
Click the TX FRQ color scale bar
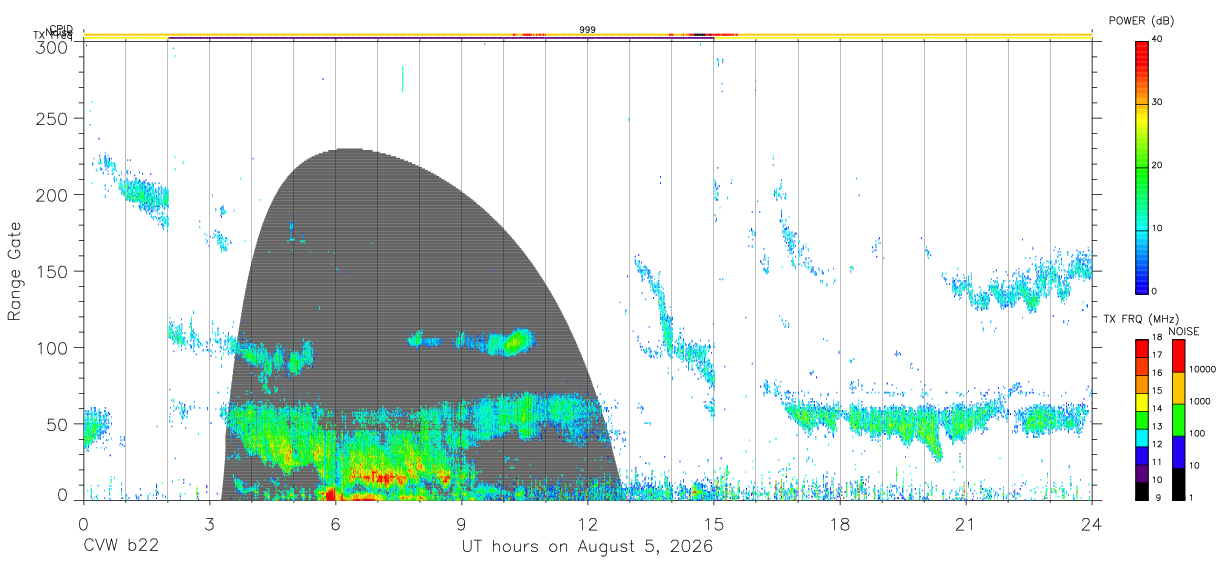pos(1141,420)
